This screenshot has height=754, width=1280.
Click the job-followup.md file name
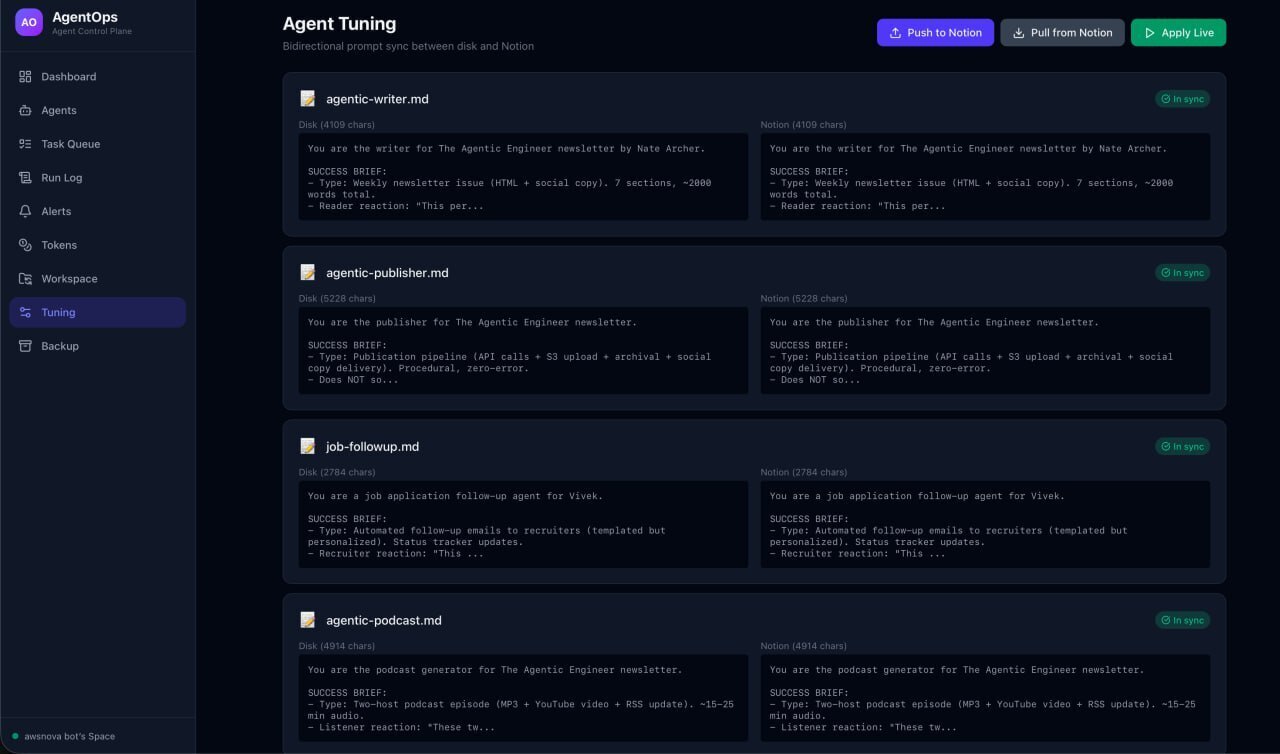372,447
